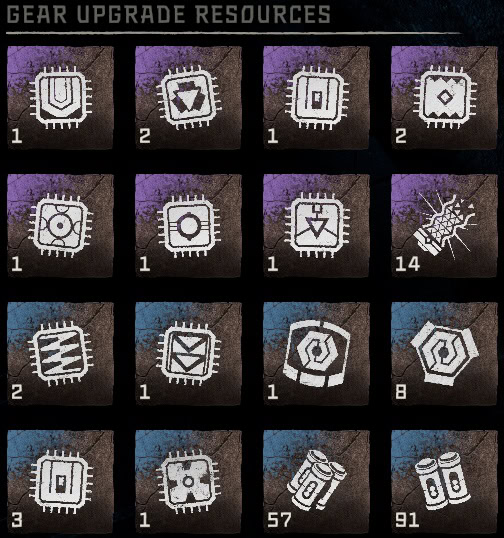This screenshot has height=538, width=504.
Task: Click the 57 quantity label
Action: click(x=279, y=520)
